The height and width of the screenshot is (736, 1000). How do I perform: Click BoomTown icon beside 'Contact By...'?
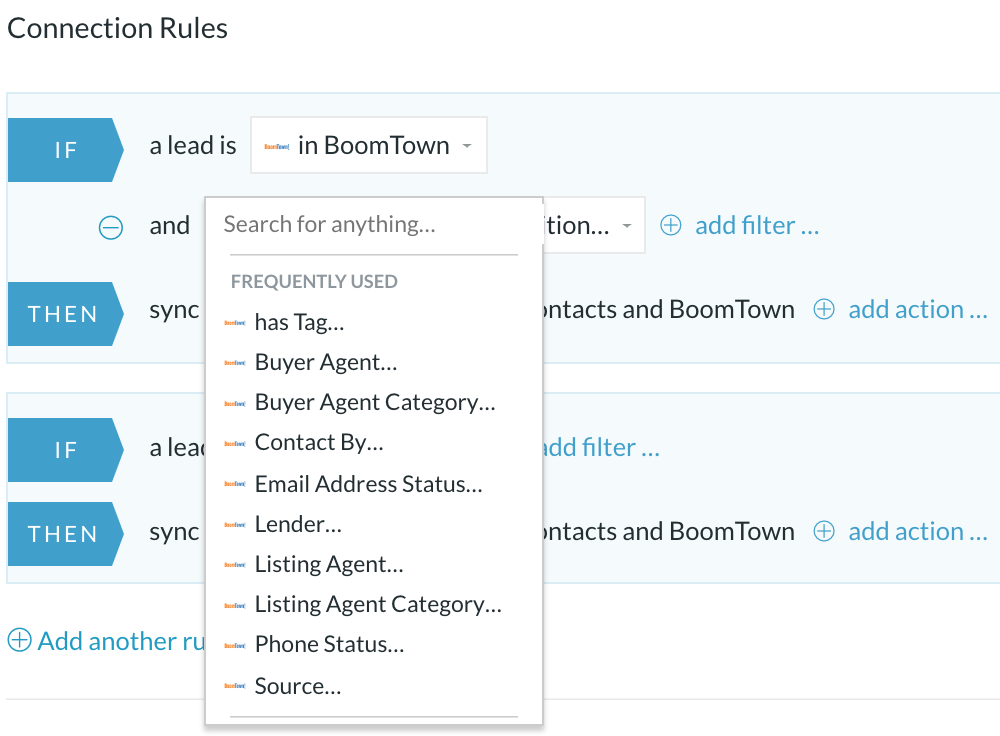tap(235, 443)
